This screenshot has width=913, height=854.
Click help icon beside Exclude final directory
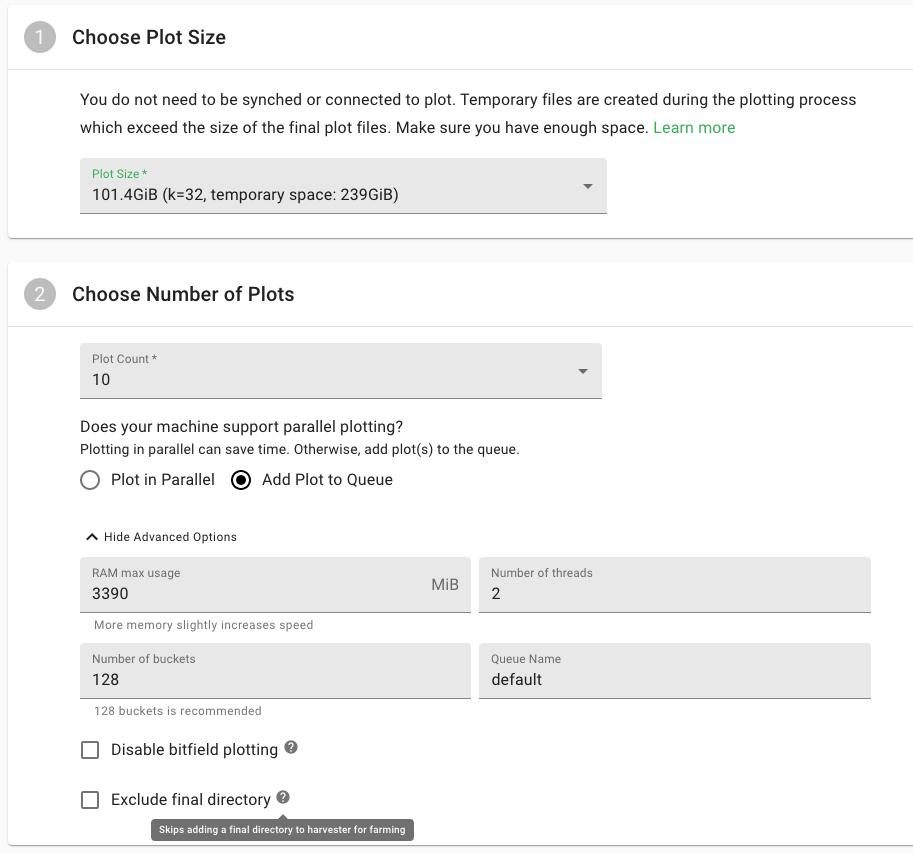tap(284, 798)
